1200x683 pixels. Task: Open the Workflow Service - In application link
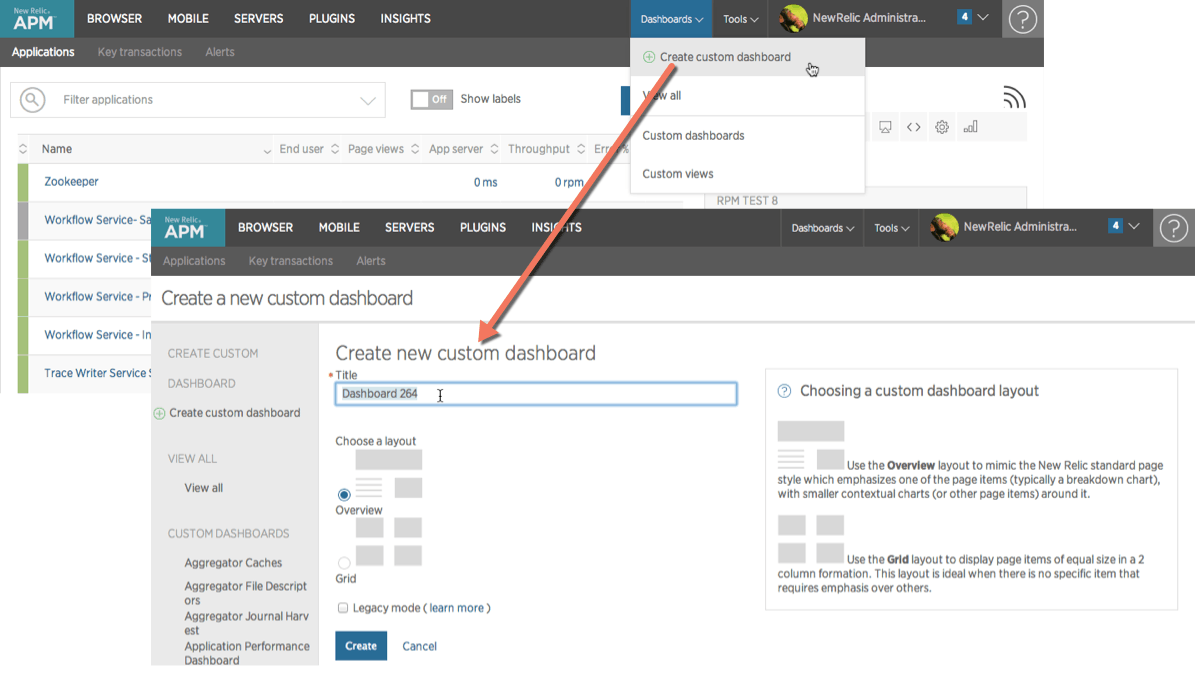(98, 335)
